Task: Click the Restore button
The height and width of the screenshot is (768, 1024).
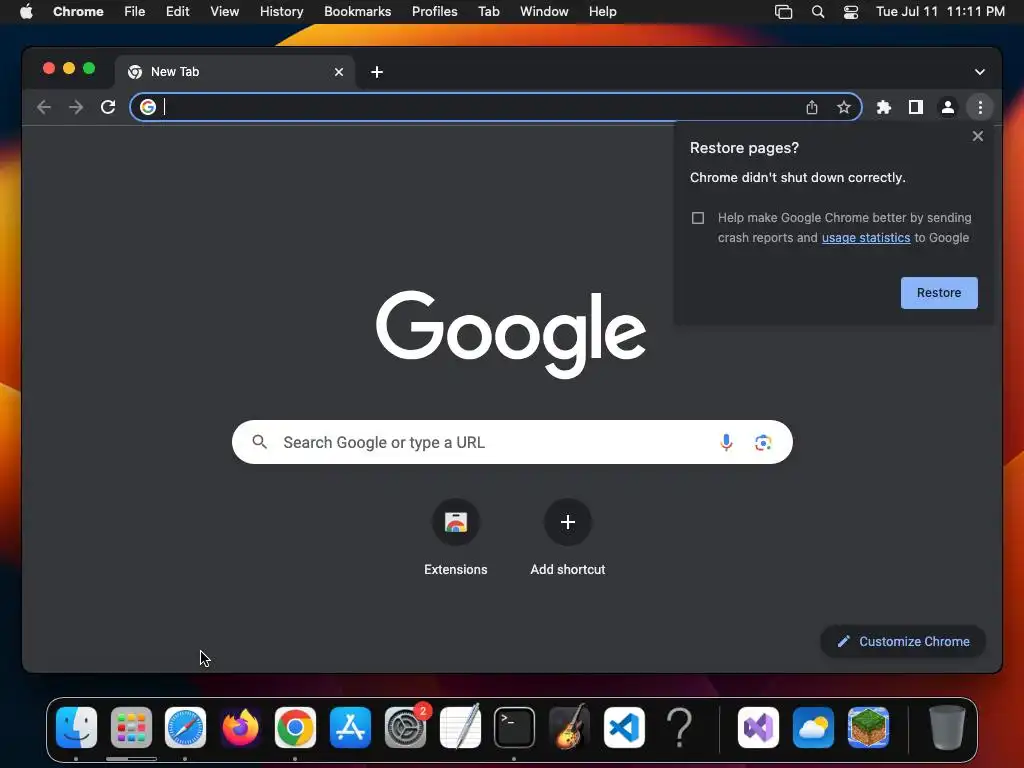Action: pyautogui.click(x=939, y=293)
